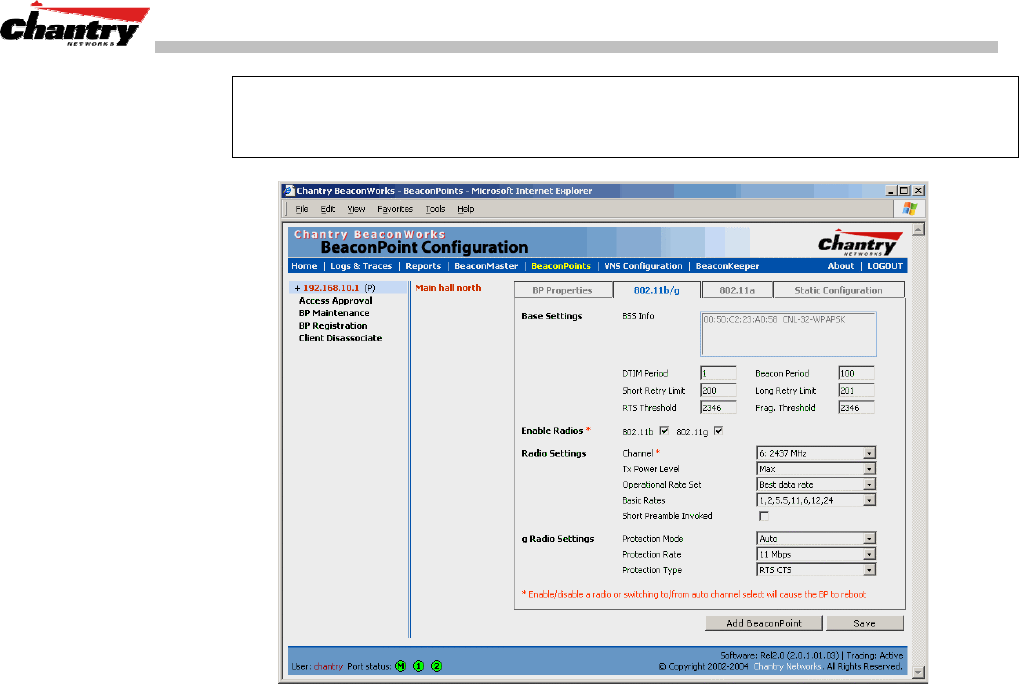Open VNS Configuration page
This screenshot has height=684, width=1019.
pos(643,266)
